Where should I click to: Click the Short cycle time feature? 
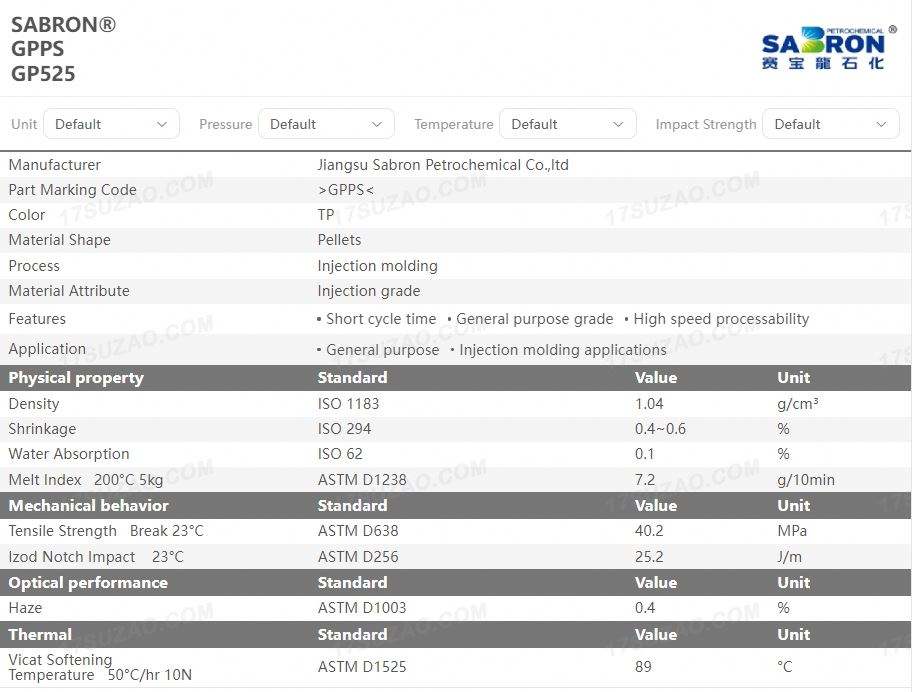coord(381,319)
